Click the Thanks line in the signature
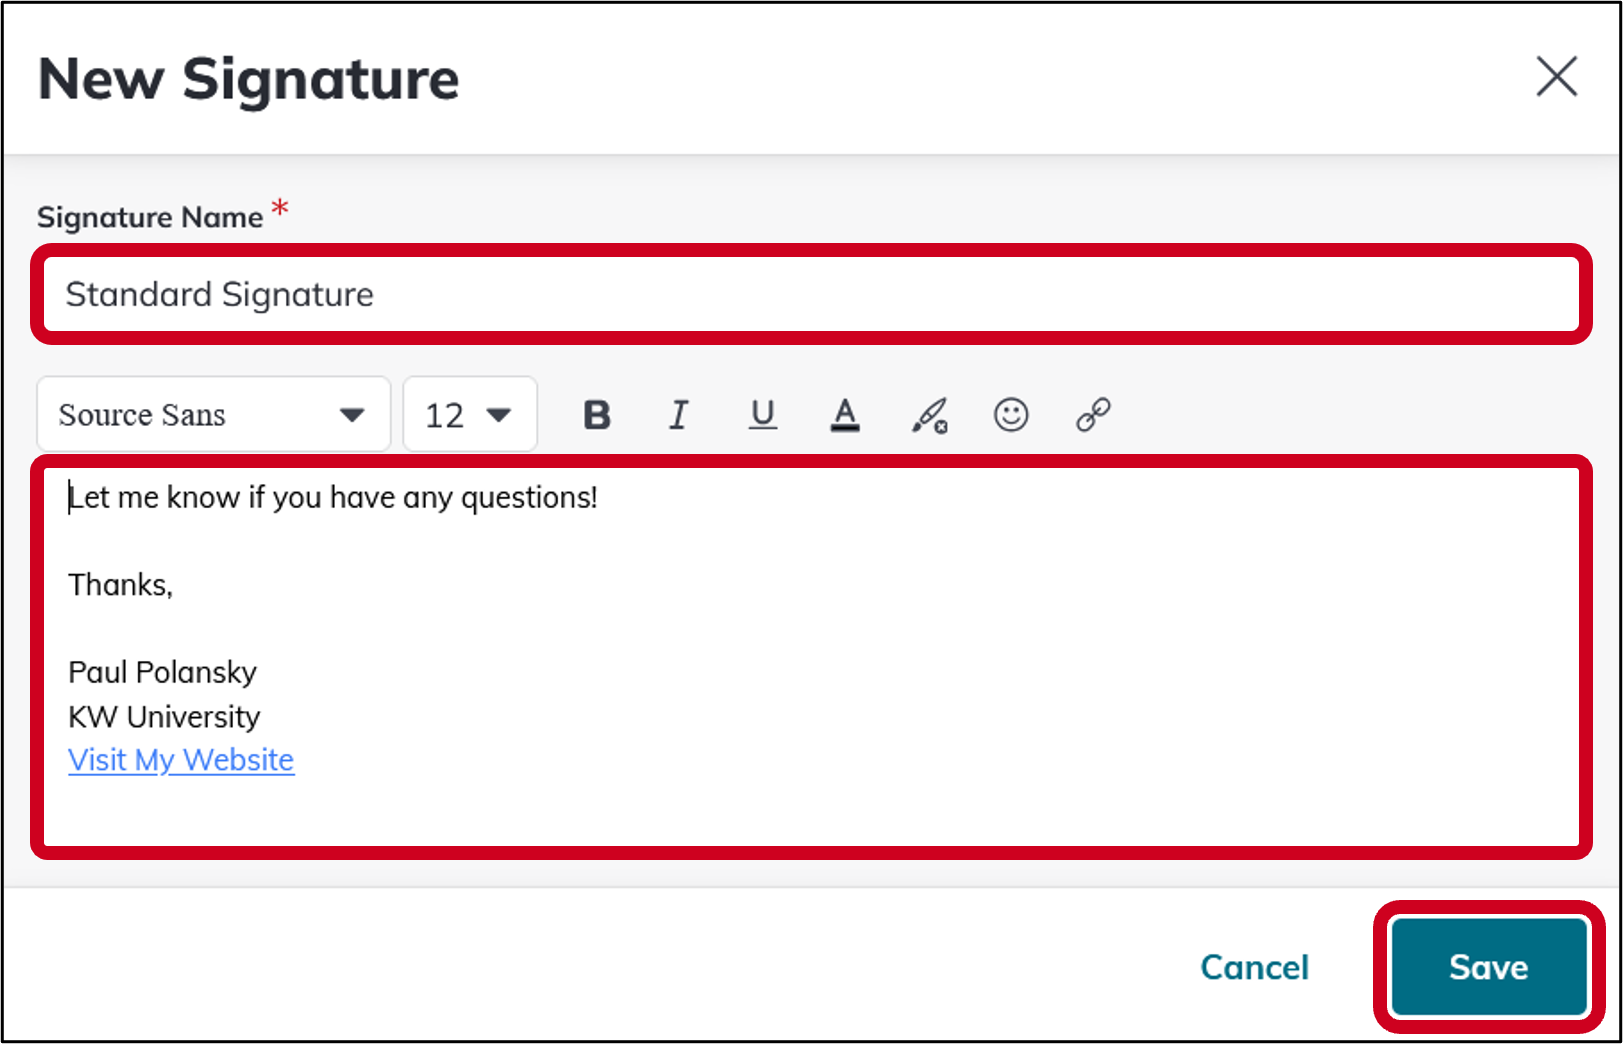 tap(119, 585)
